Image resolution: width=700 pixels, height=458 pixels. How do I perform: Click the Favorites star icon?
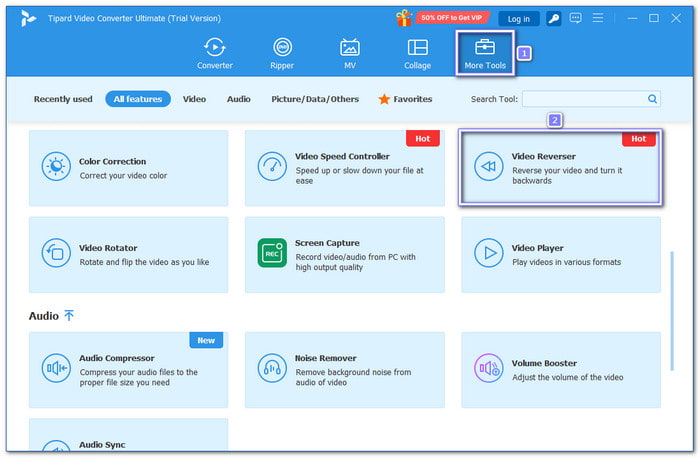(x=384, y=99)
